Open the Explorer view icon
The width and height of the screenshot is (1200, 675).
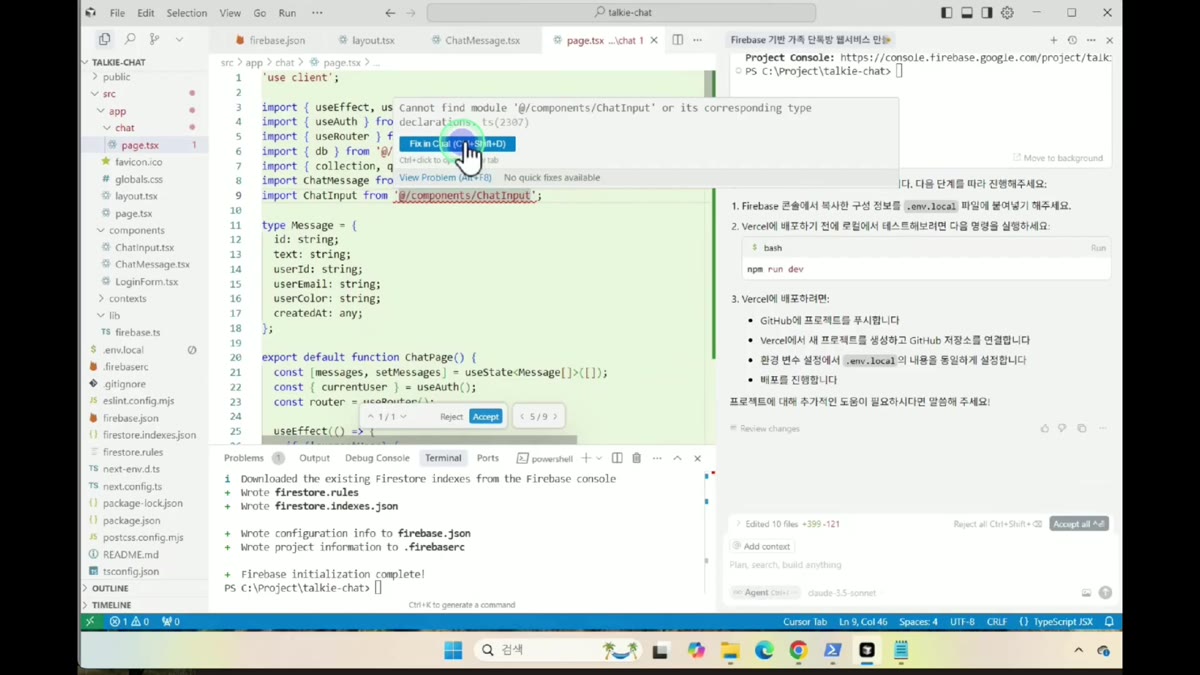pyautogui.click(x=104, y=39)
